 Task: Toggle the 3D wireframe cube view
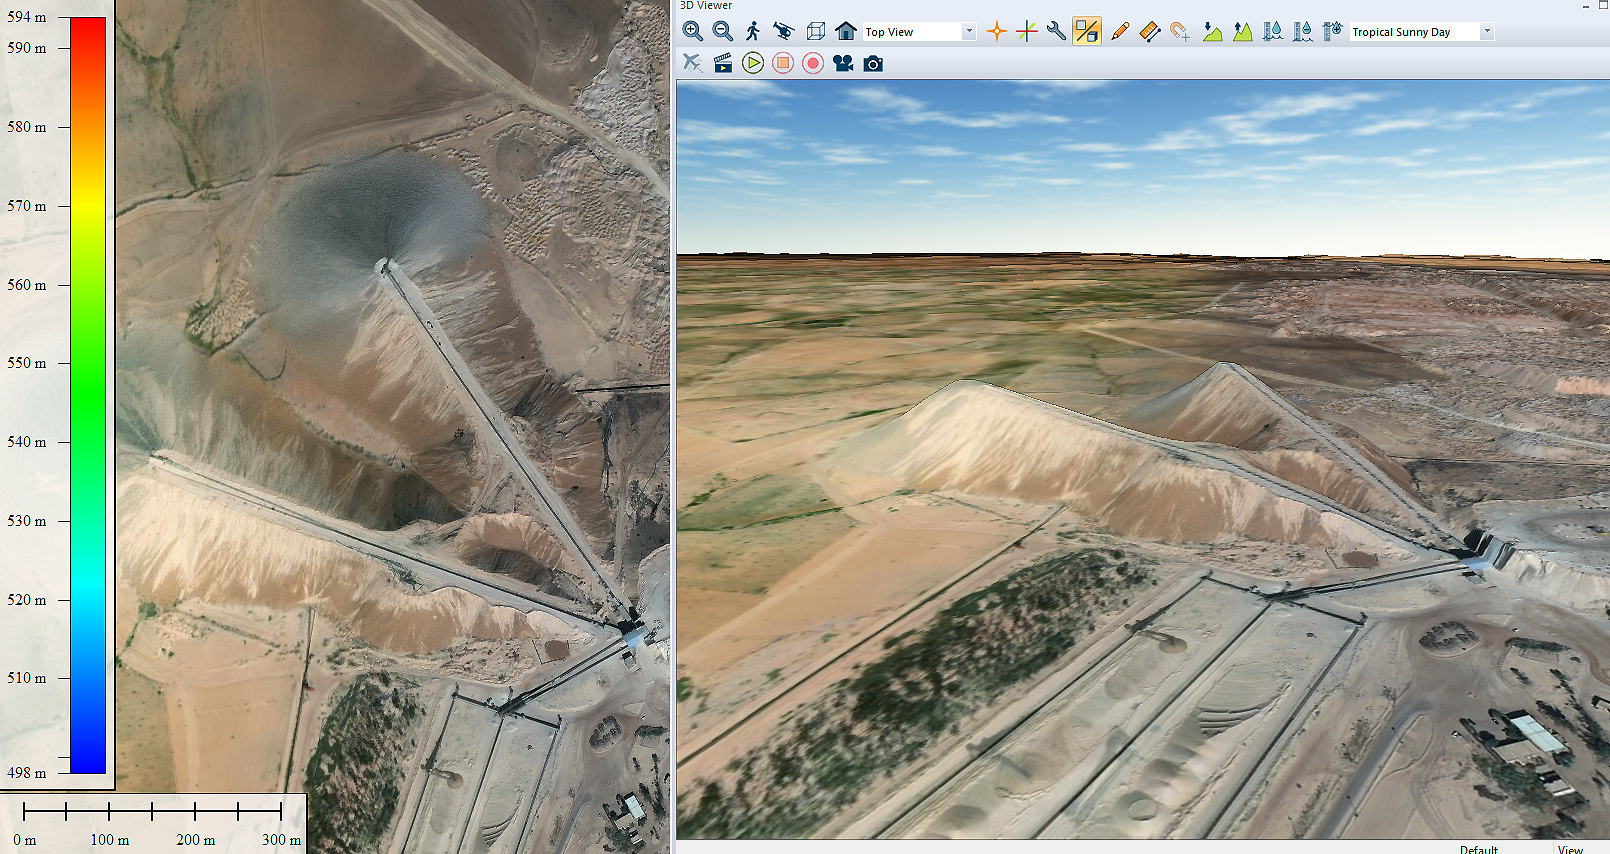(x=815, y=32)
